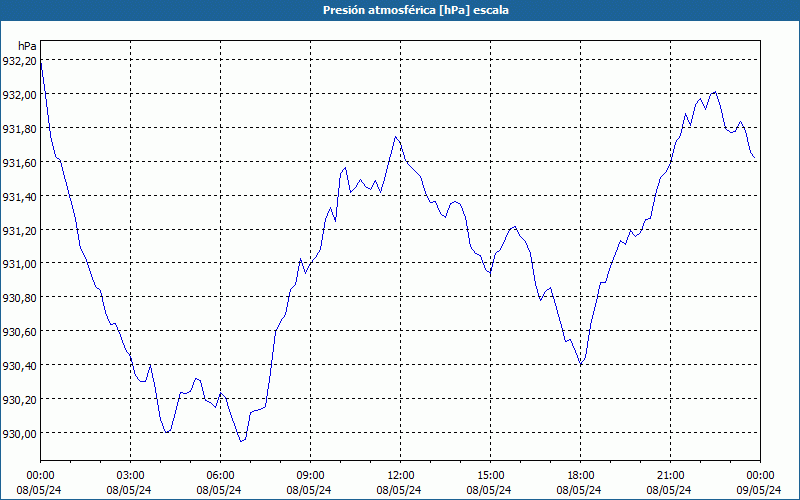Screen dimensions: 800x500
Task: Click the hPa unit label
Action: (27, 46)
